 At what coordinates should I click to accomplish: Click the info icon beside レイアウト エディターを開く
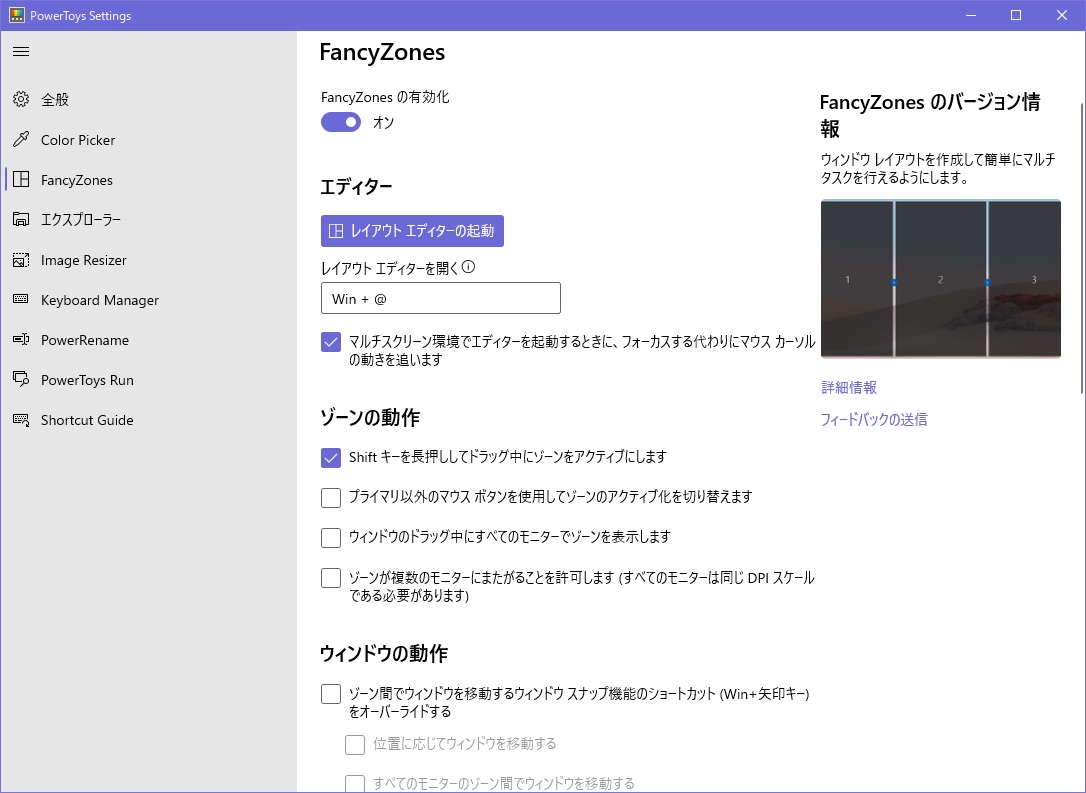tap(468, 267)
